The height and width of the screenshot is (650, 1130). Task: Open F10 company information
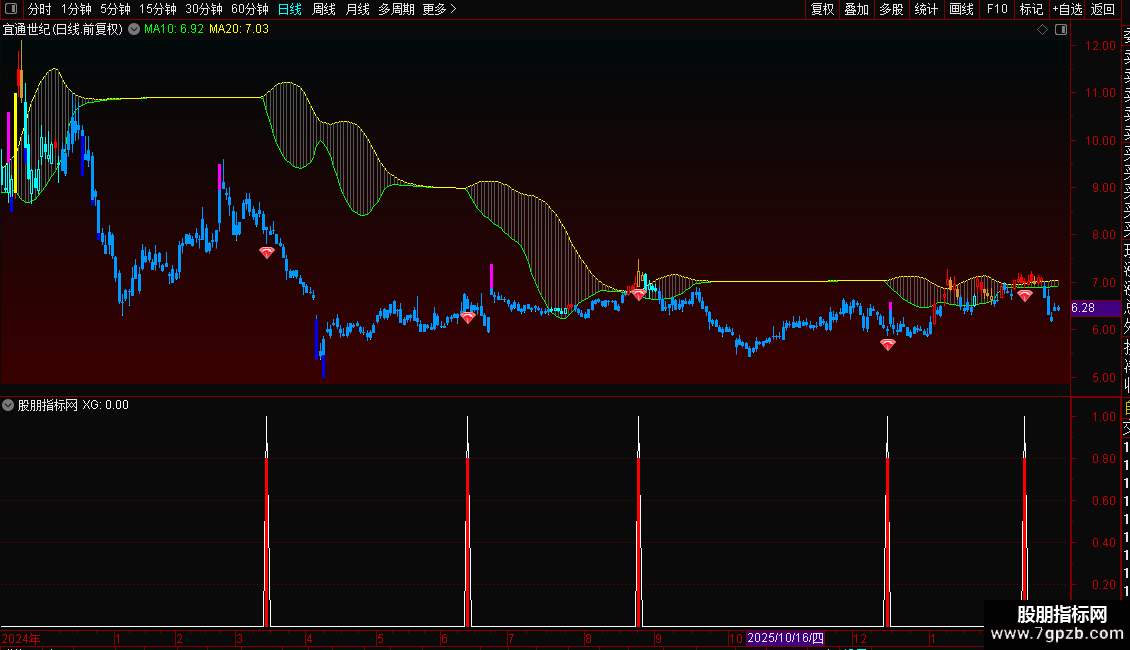(x=997, y=9)
